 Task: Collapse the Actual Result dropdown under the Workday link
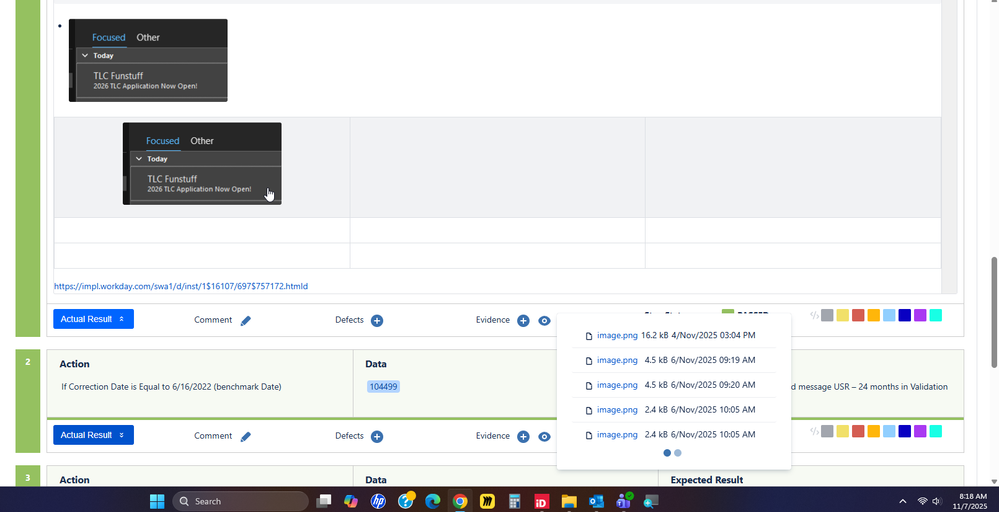[93, 319]
